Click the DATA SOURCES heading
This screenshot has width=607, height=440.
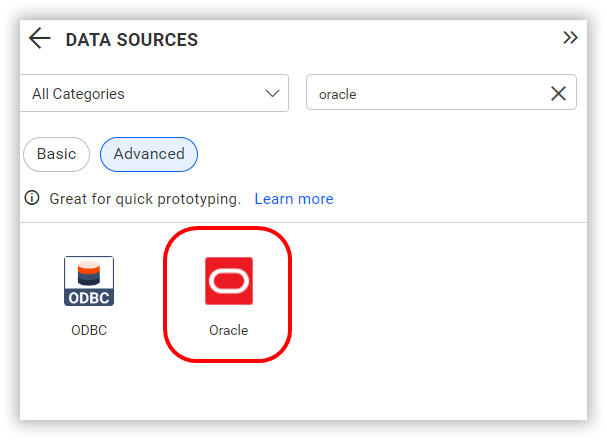click(132, 39)
